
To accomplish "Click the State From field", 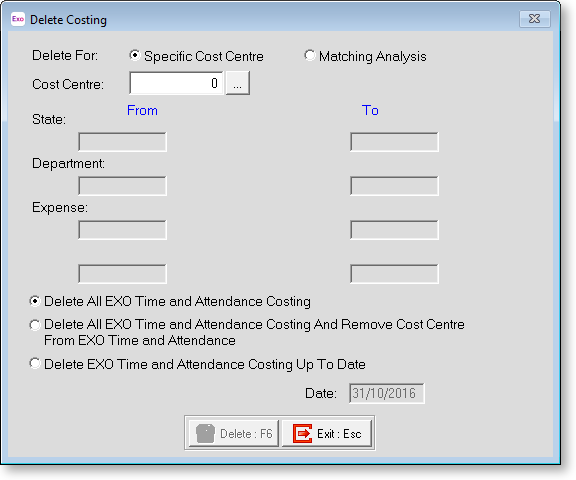I will point(122,142).
